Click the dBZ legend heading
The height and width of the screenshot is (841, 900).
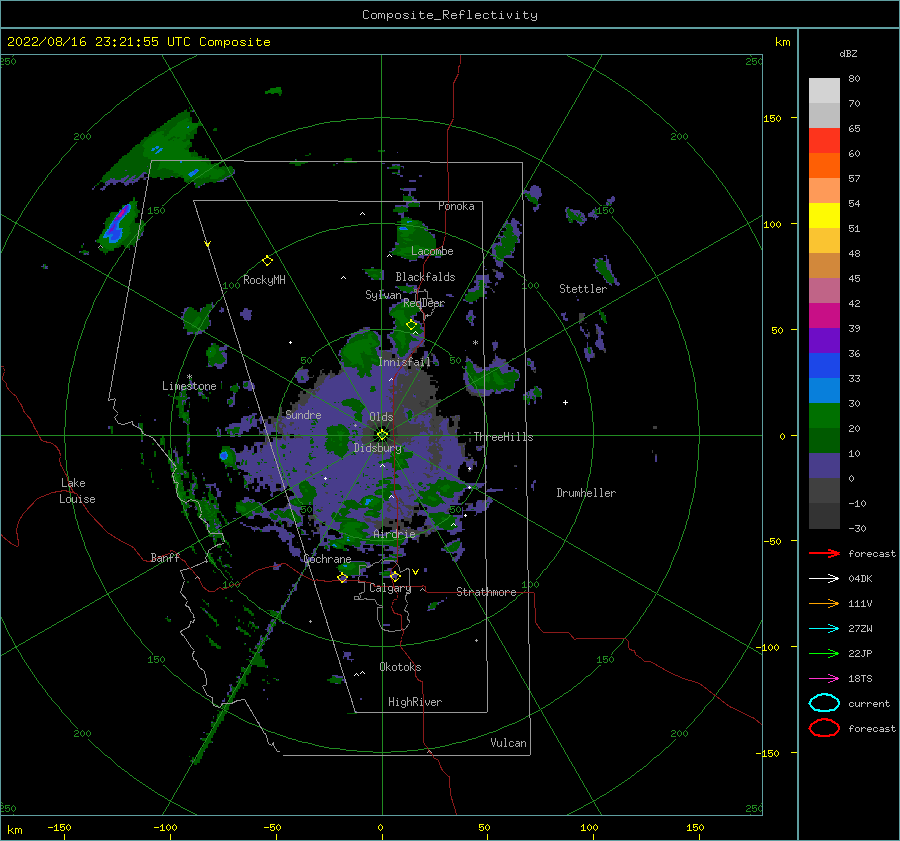point(848,53)
